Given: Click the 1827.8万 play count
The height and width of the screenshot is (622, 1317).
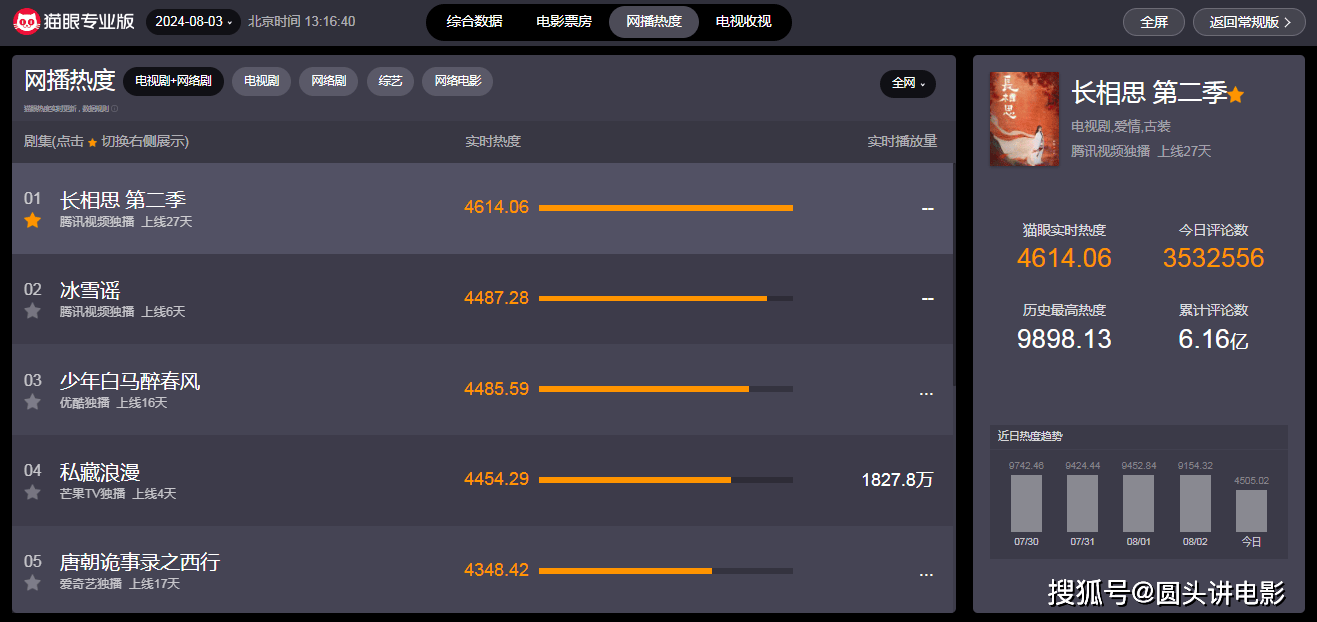Looking at the screenshot, I should click(897, 480).
